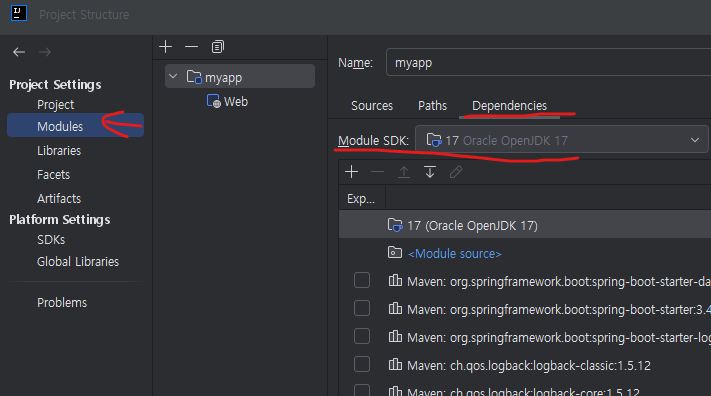The width and height of the screenshot is (711, 396).
Task: Select Maven ch.qos.logback:logback-classic:1.5.12 text
Action: point(529,366)
